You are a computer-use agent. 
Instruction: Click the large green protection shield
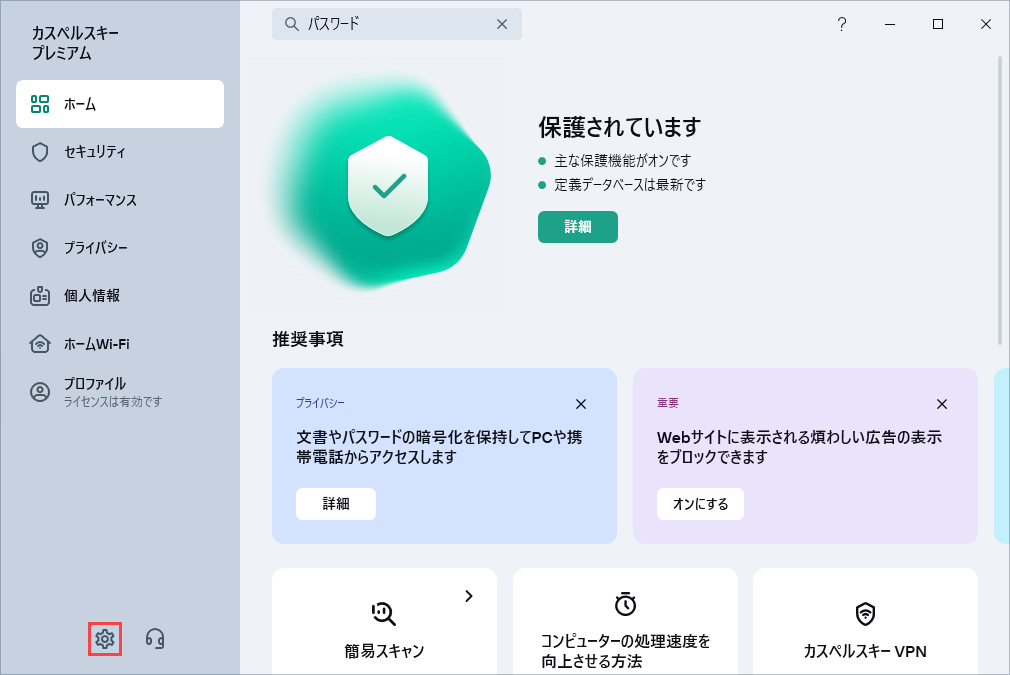388,185
